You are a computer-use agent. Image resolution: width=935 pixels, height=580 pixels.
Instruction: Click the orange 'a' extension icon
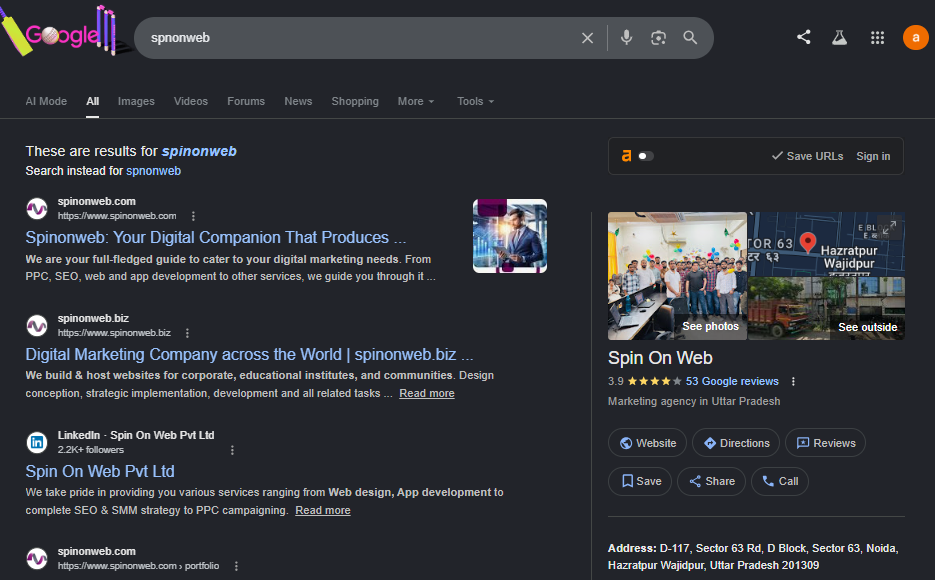coord(626,156)
